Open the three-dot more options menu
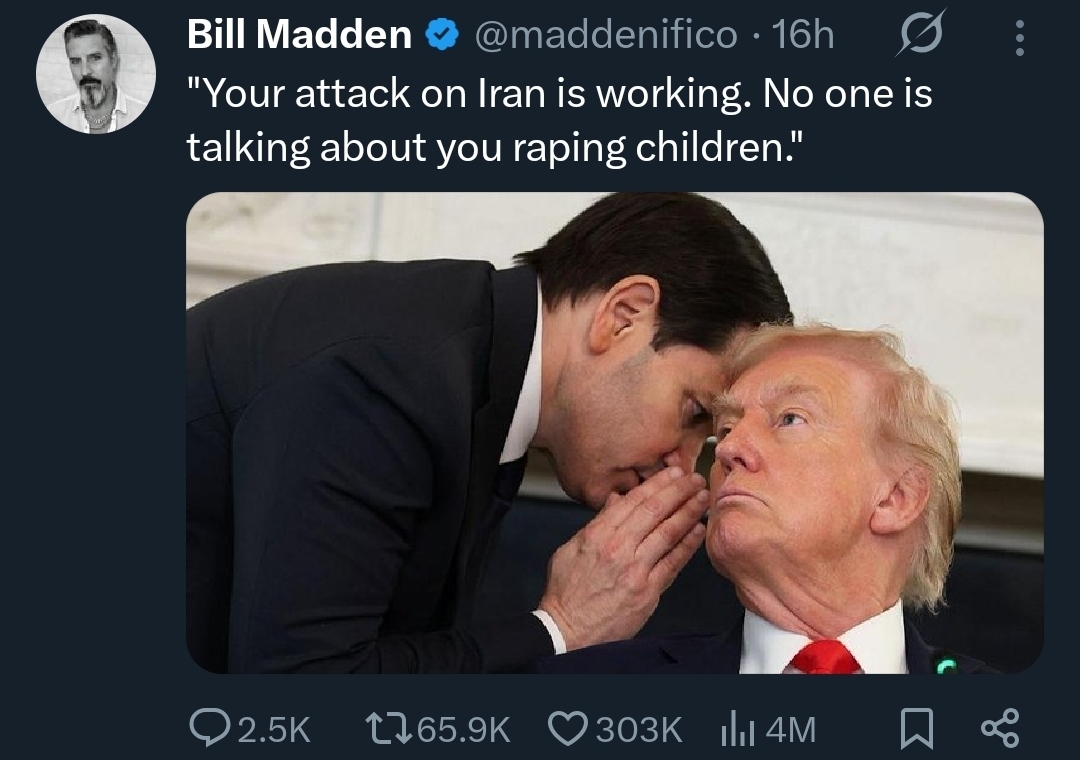 pos(1020,38)
